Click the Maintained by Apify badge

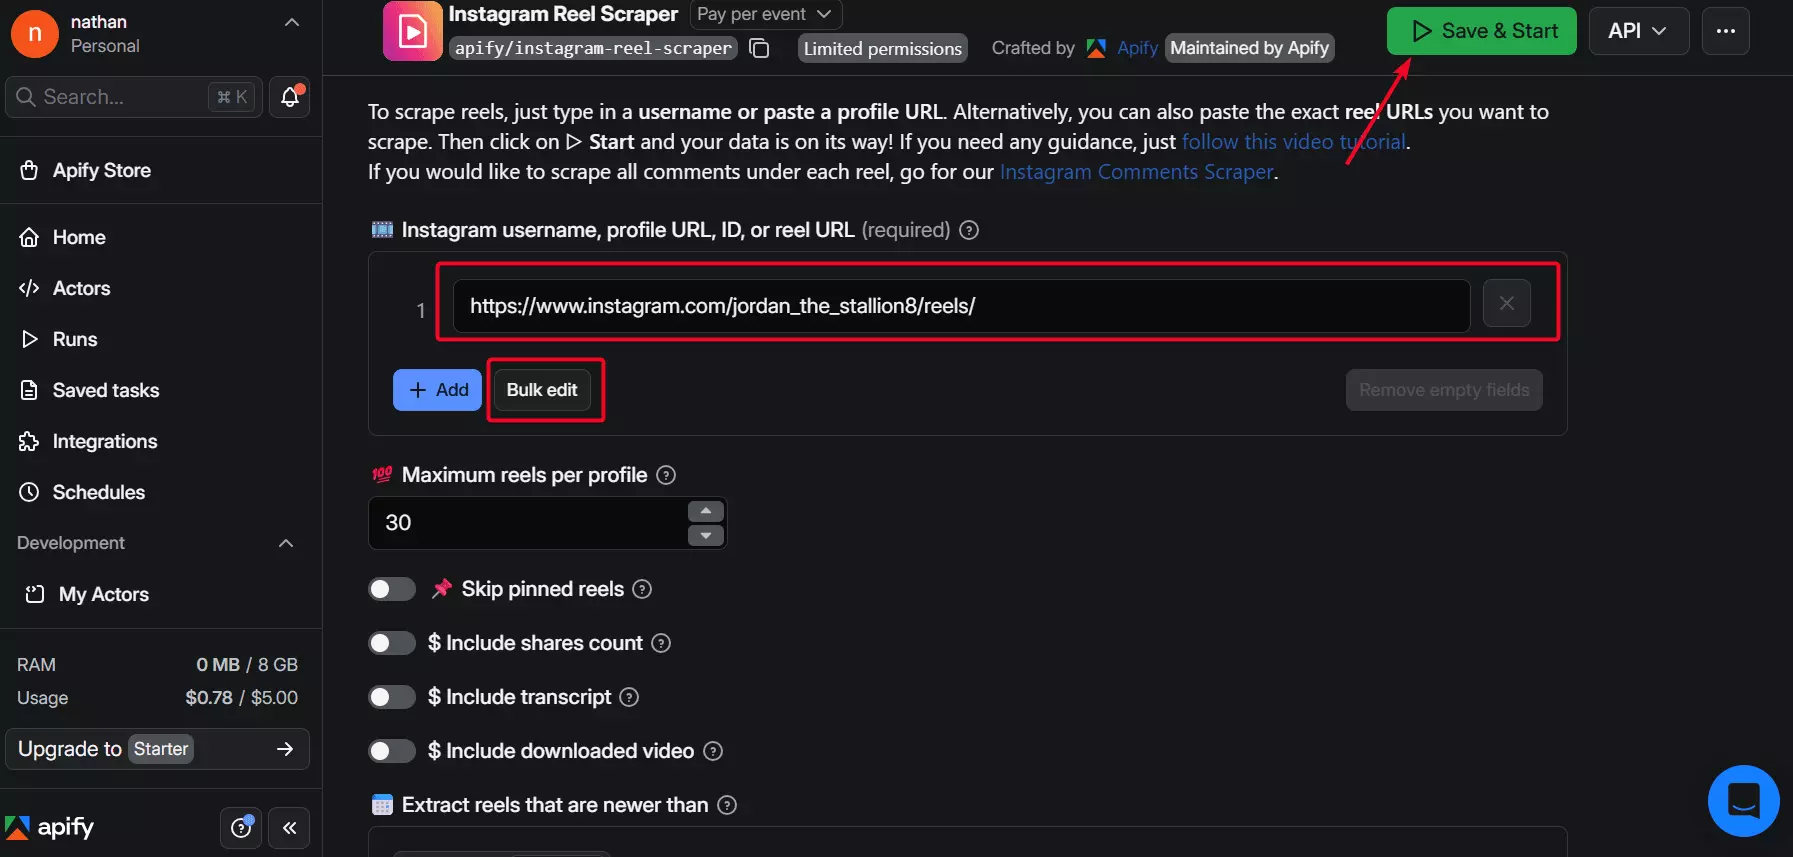[1250, 48]
